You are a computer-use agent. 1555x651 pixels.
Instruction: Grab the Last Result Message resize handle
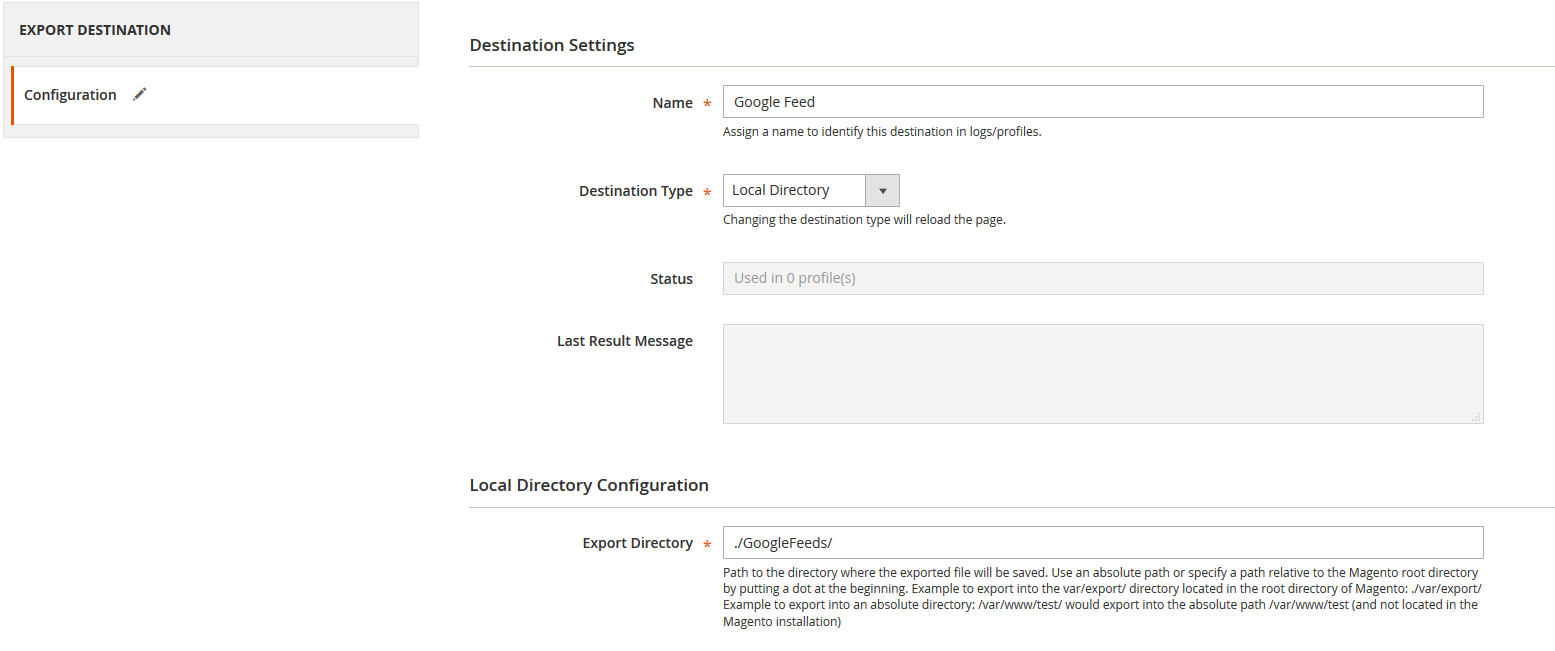1476,417
